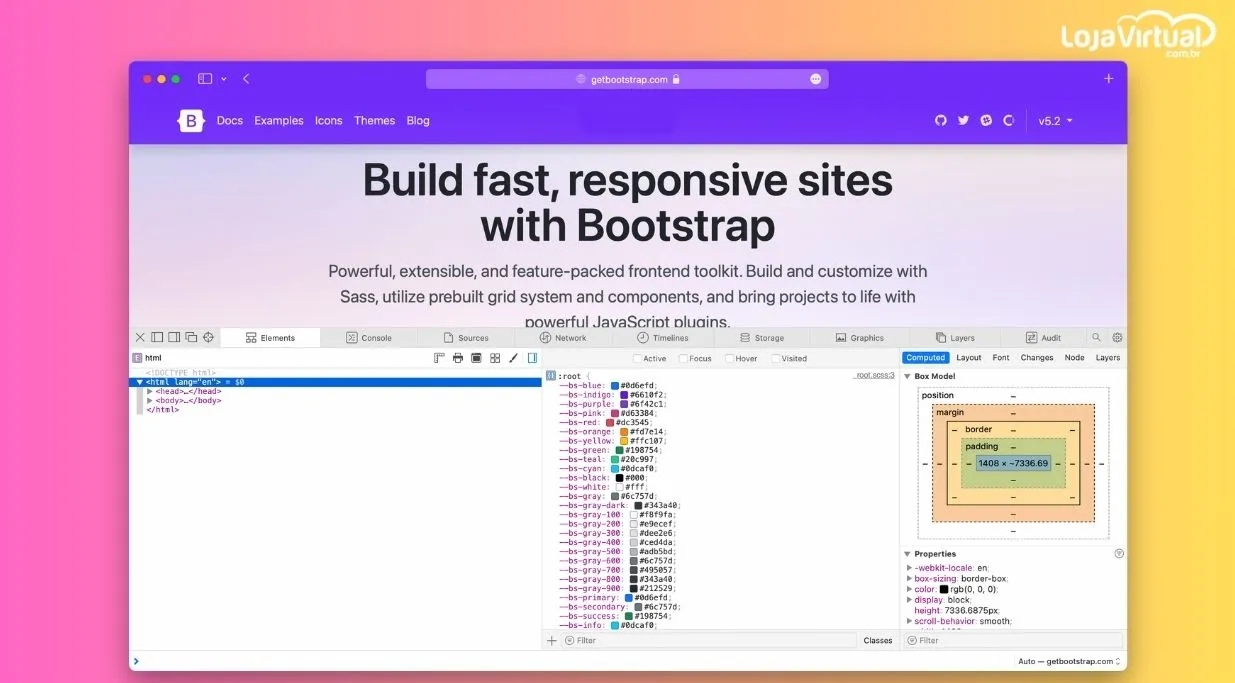The image size is (1235, 683).
Task: Switch to the Timelines tab
Action: pyautogui.click(x=663, y=338)
